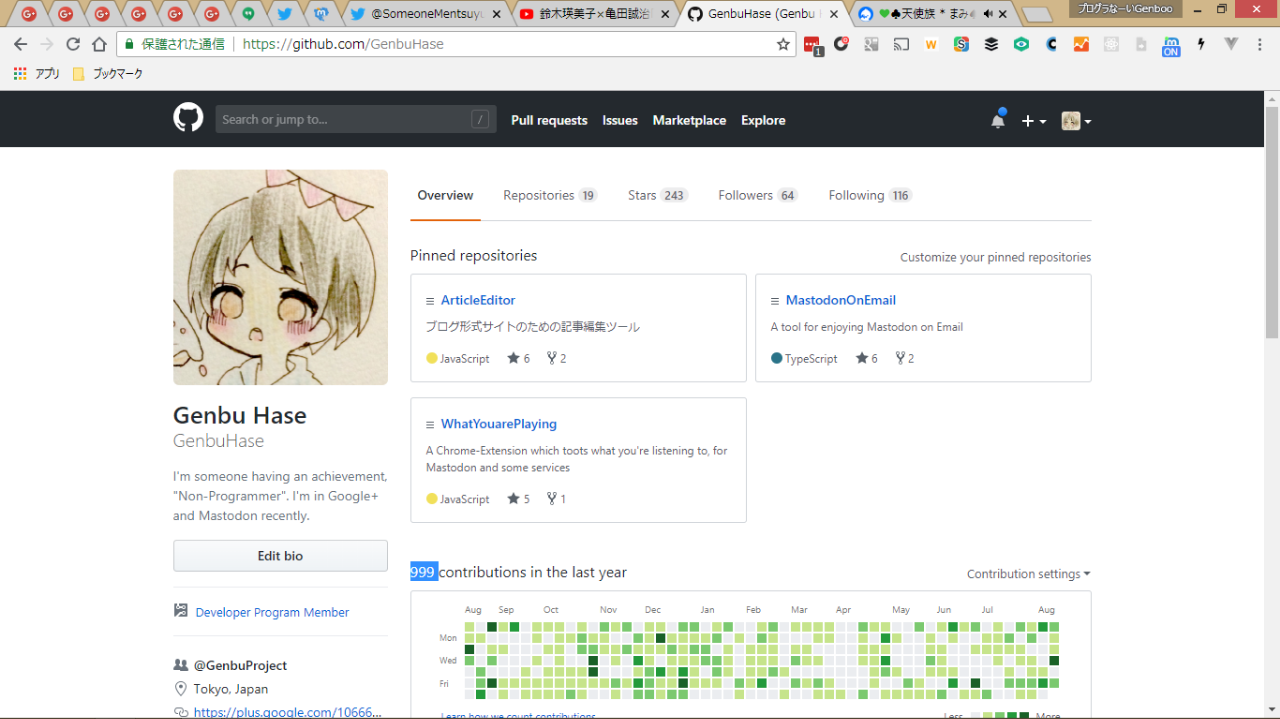
Task: Click the Chrome bookmark star icon
Action: point(783,44)
